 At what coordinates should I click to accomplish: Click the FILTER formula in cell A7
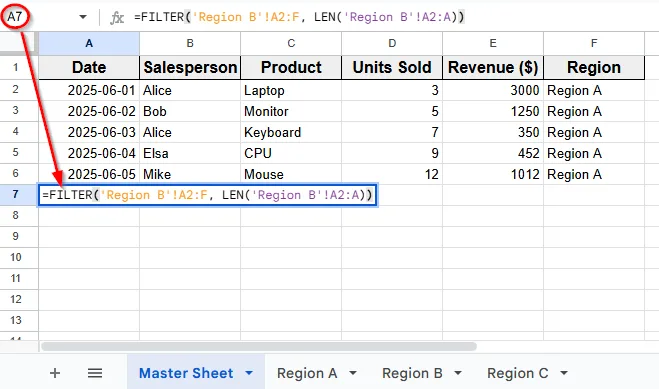point(208,195)
